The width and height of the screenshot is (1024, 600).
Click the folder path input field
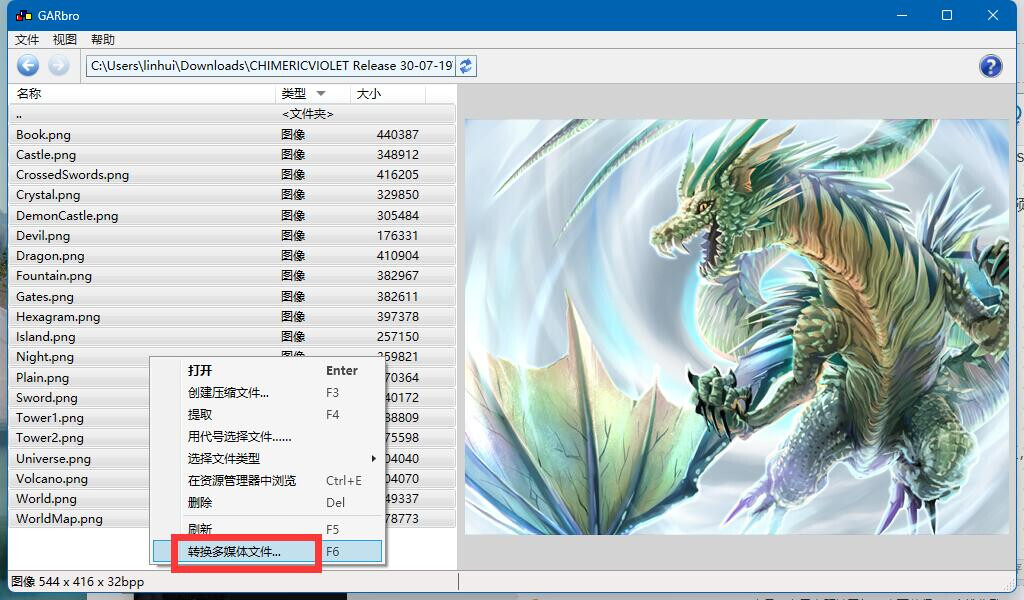coord(270,66)
